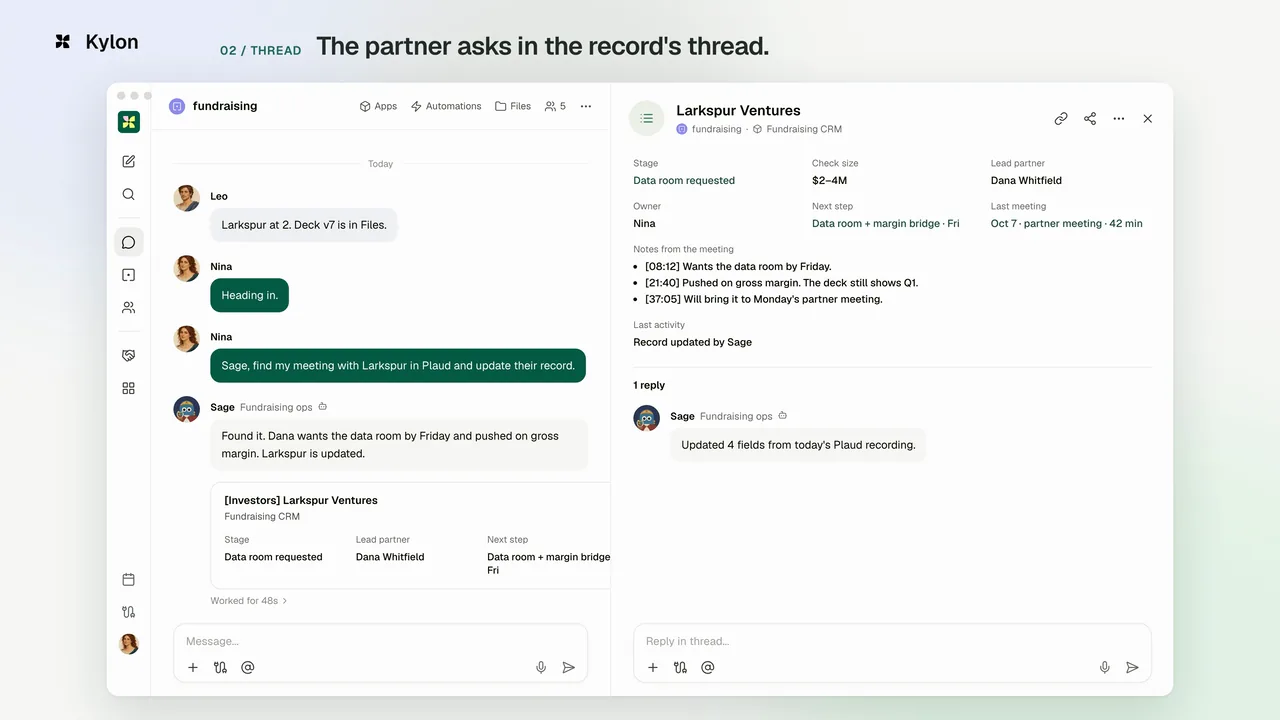Open the workflow icon in lower sidebar

128,612
